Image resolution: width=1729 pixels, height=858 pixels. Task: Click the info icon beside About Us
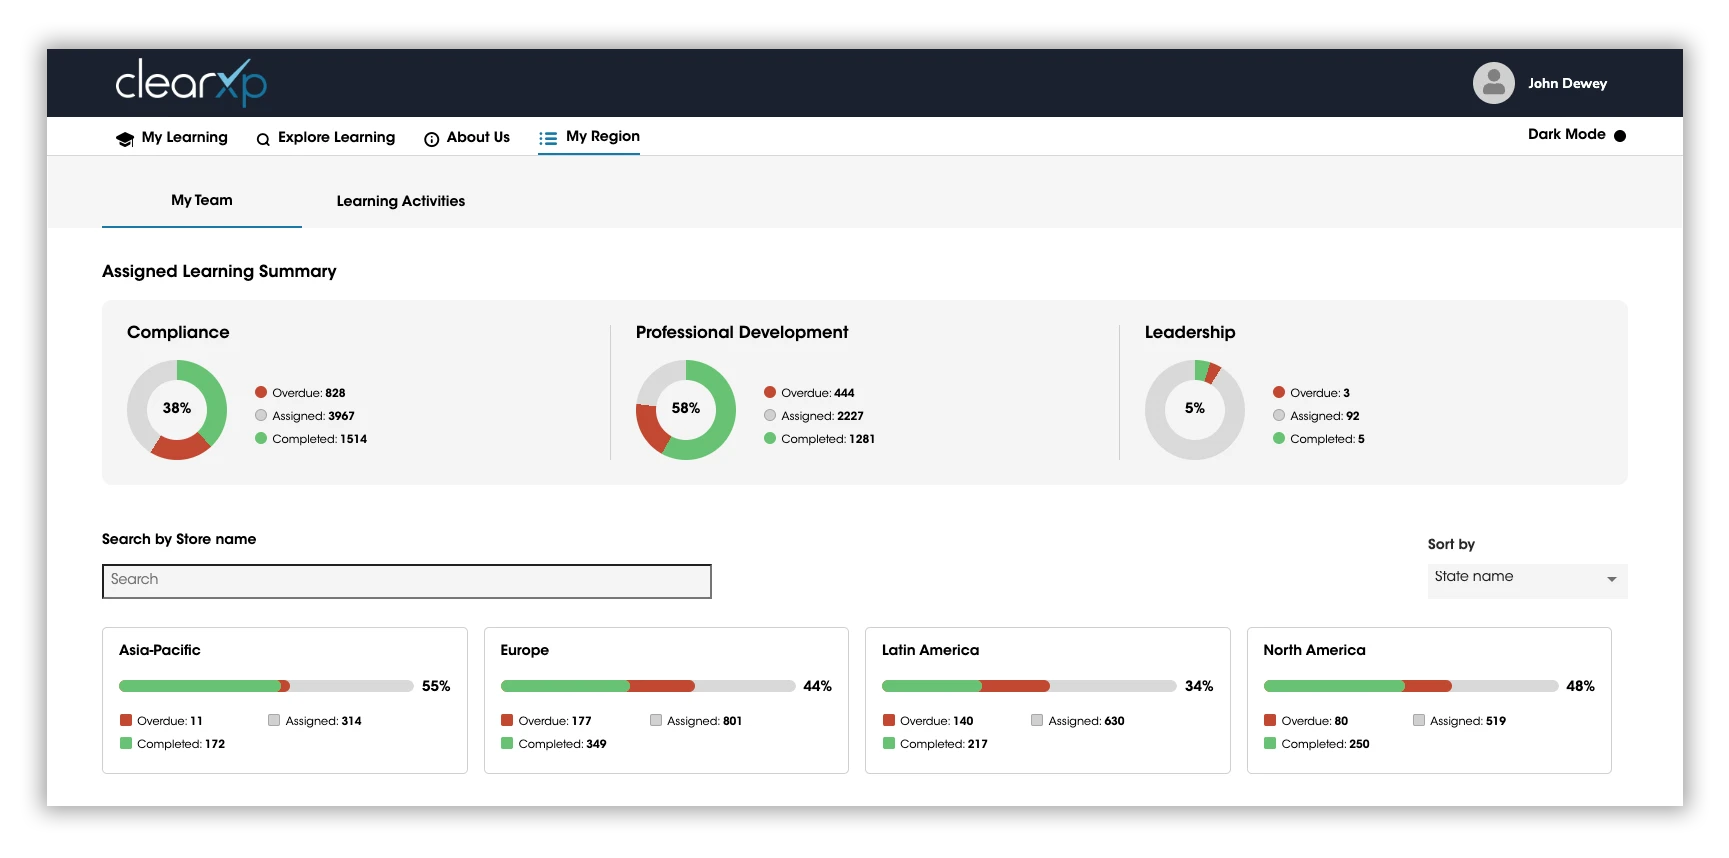click(431, 140)
